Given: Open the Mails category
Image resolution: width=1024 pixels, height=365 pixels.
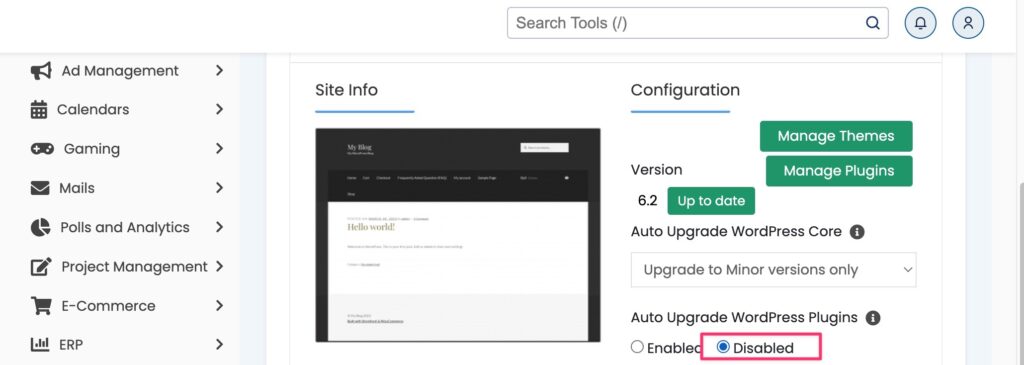Looking at the screenshot, I should tap(77, 188).
